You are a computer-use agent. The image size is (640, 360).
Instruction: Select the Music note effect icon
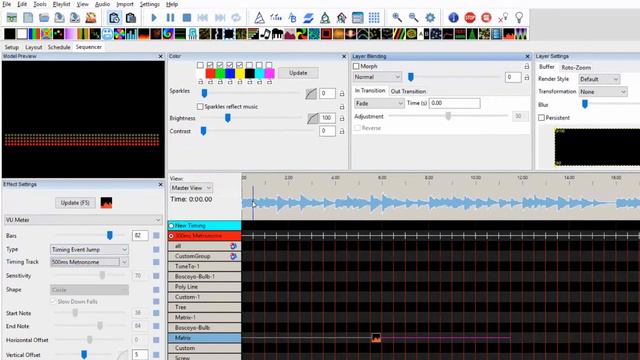[265, 34]
